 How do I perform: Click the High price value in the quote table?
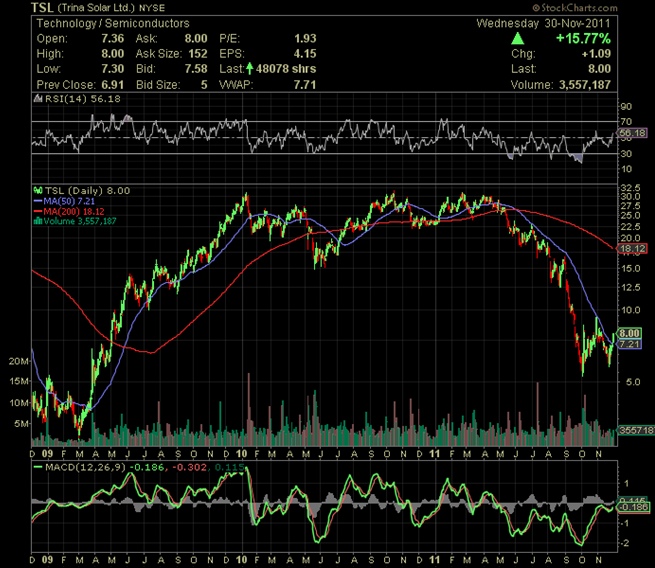[113, 54]
